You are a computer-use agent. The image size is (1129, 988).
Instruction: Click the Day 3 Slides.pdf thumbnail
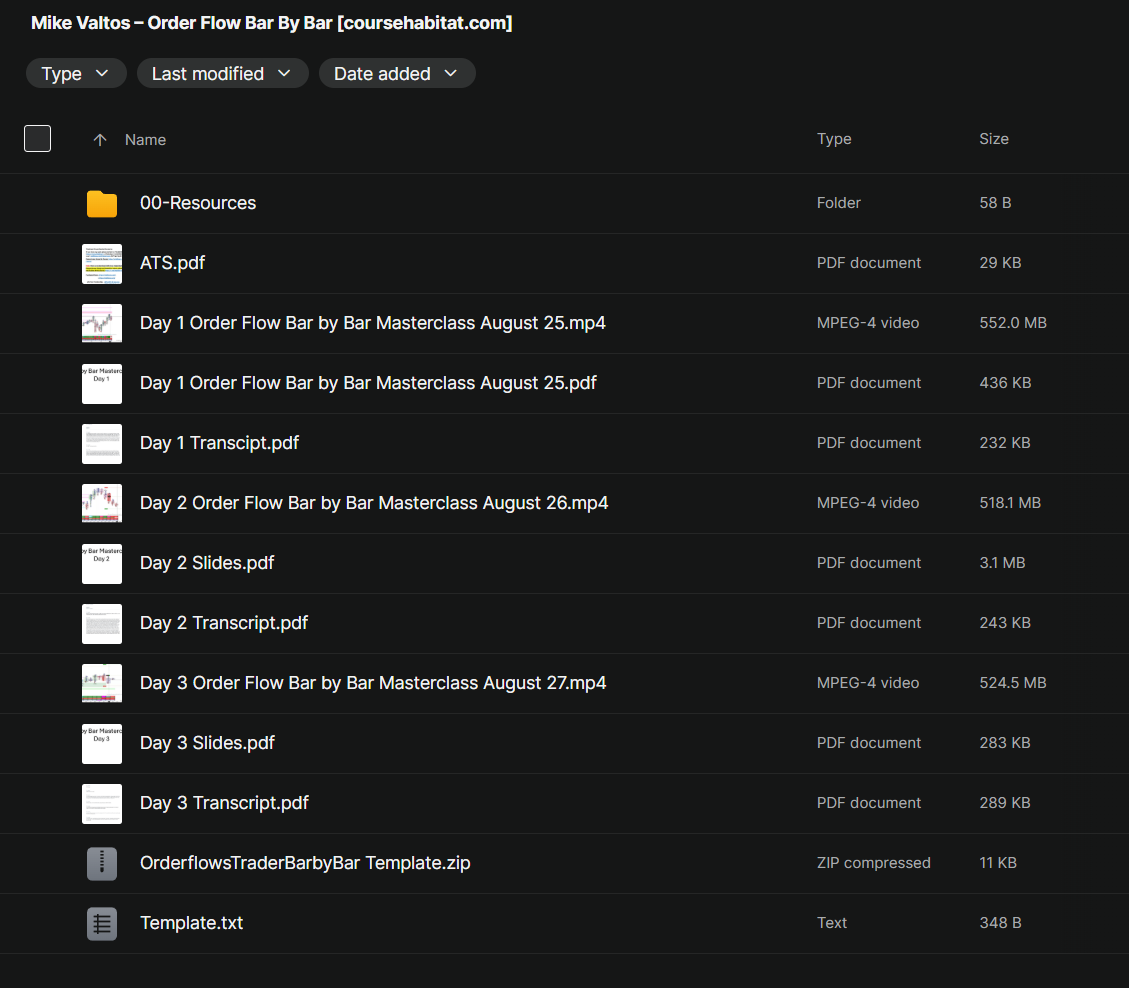click(101, 743)
